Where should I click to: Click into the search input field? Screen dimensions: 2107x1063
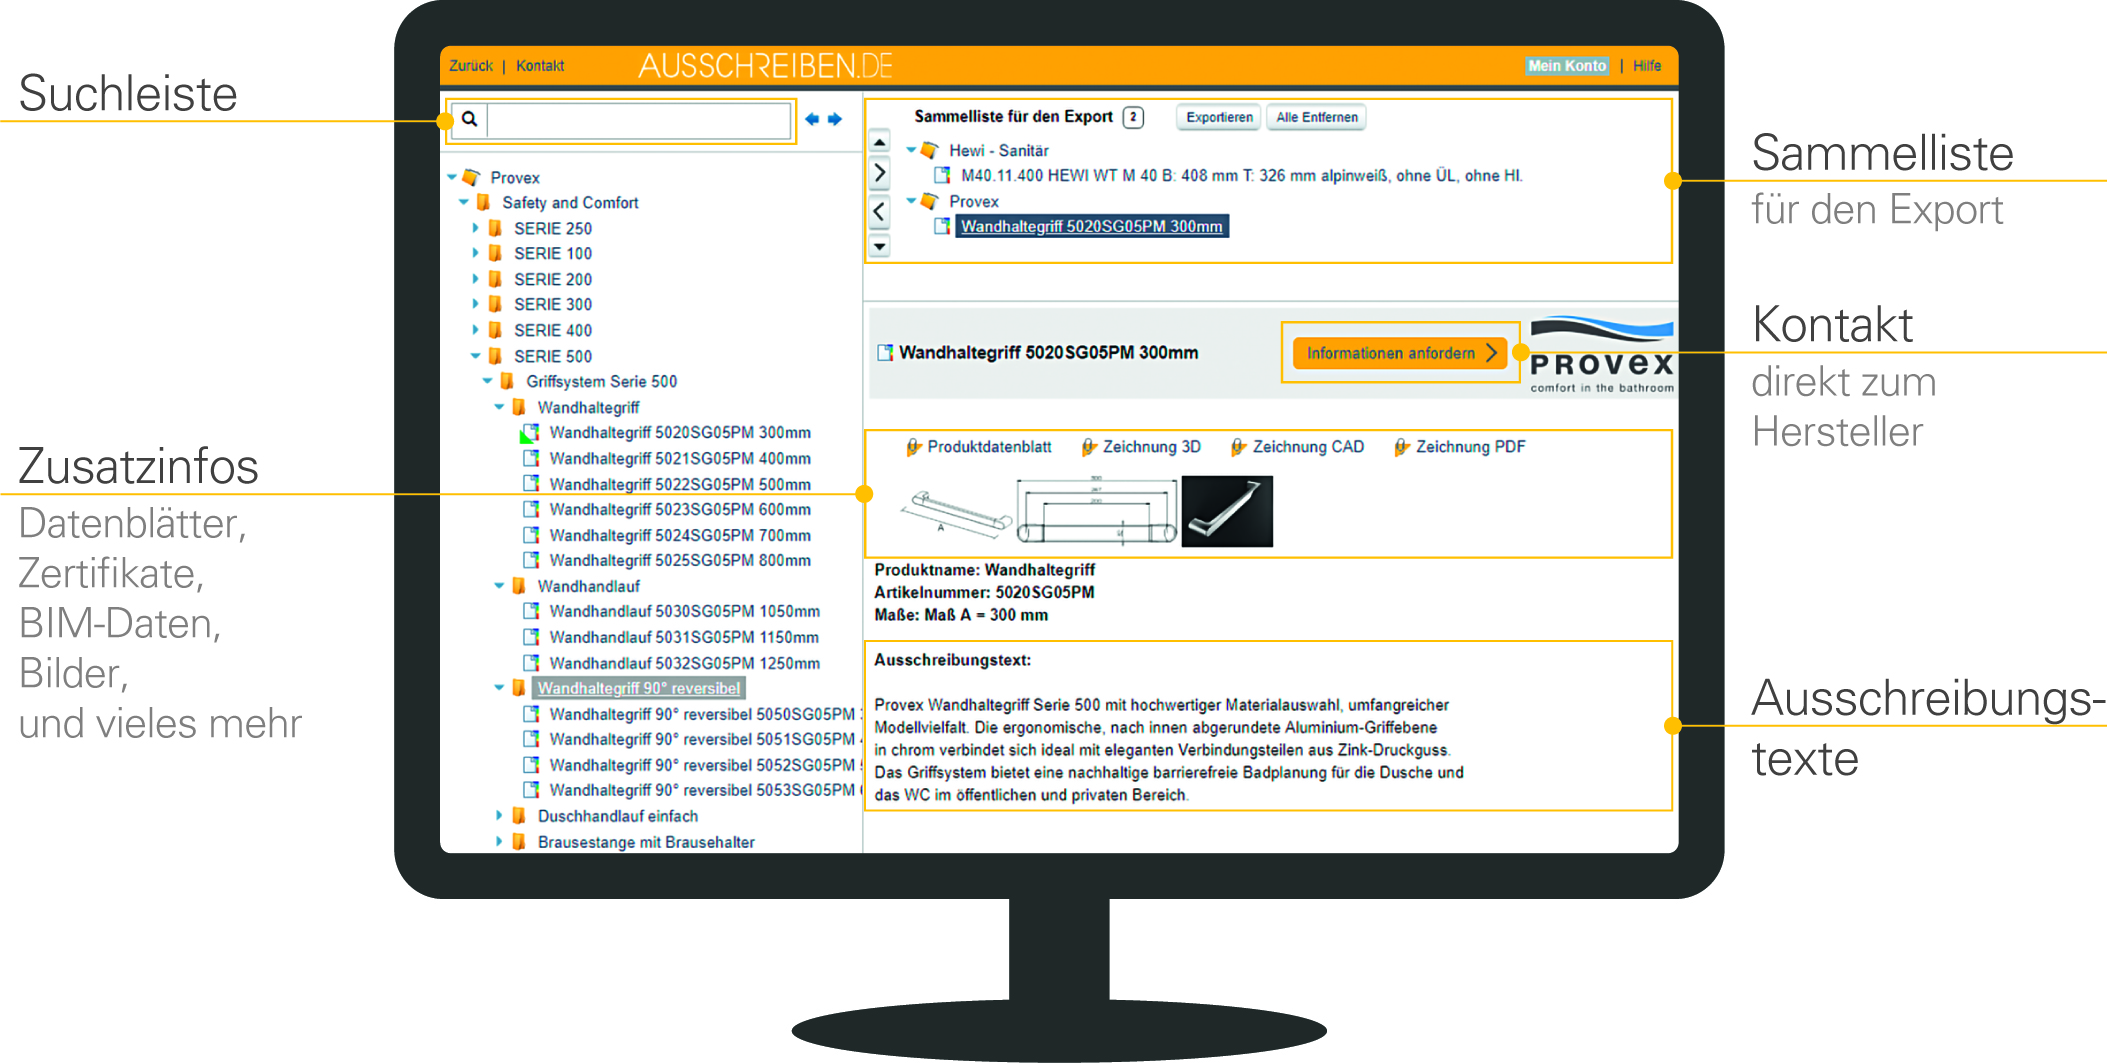(x=639, y=120)
